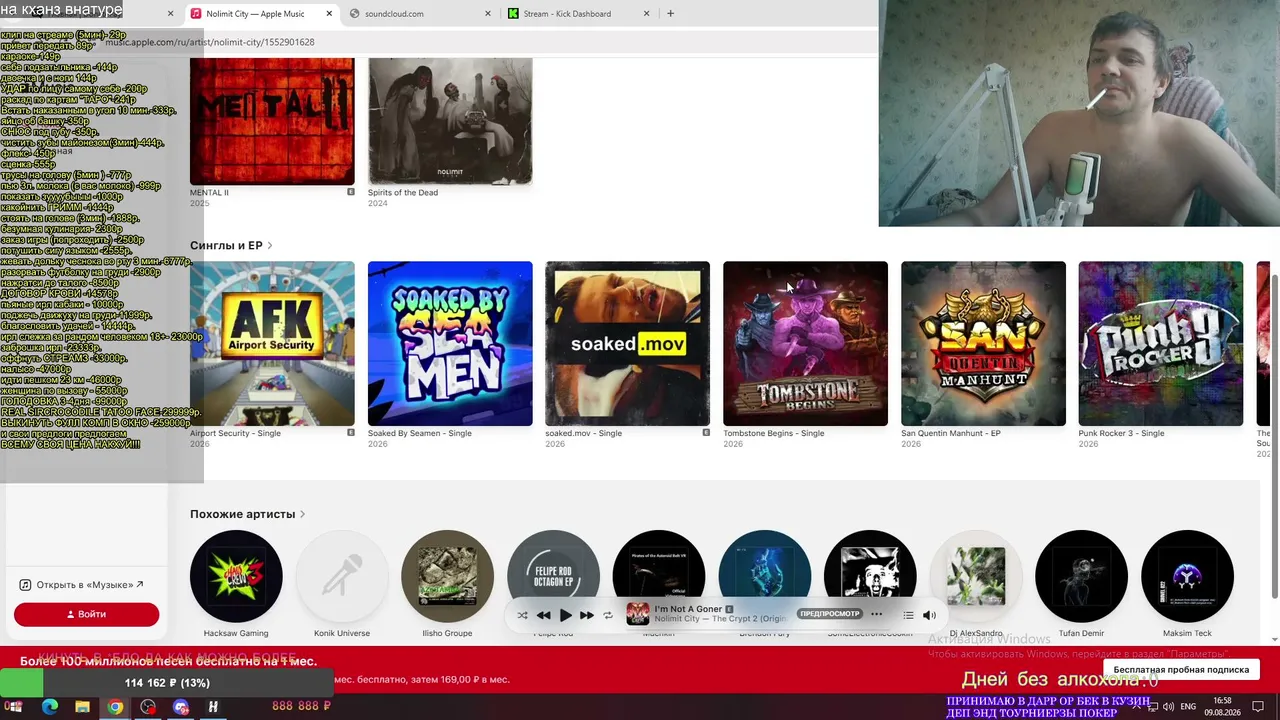This screenshot has width=1280, height=720.
Task: Expand the Синглы и EP section
Action: 231,245
